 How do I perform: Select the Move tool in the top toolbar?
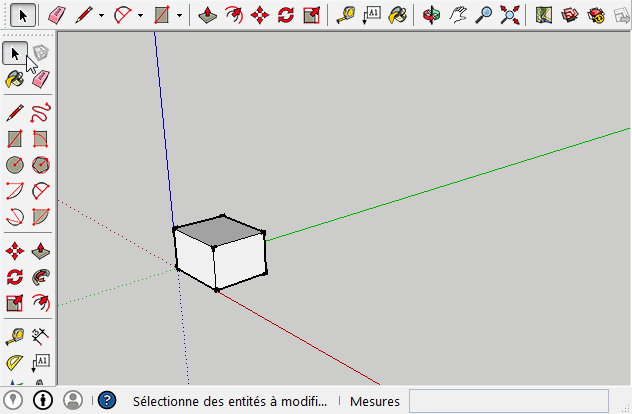260,15
